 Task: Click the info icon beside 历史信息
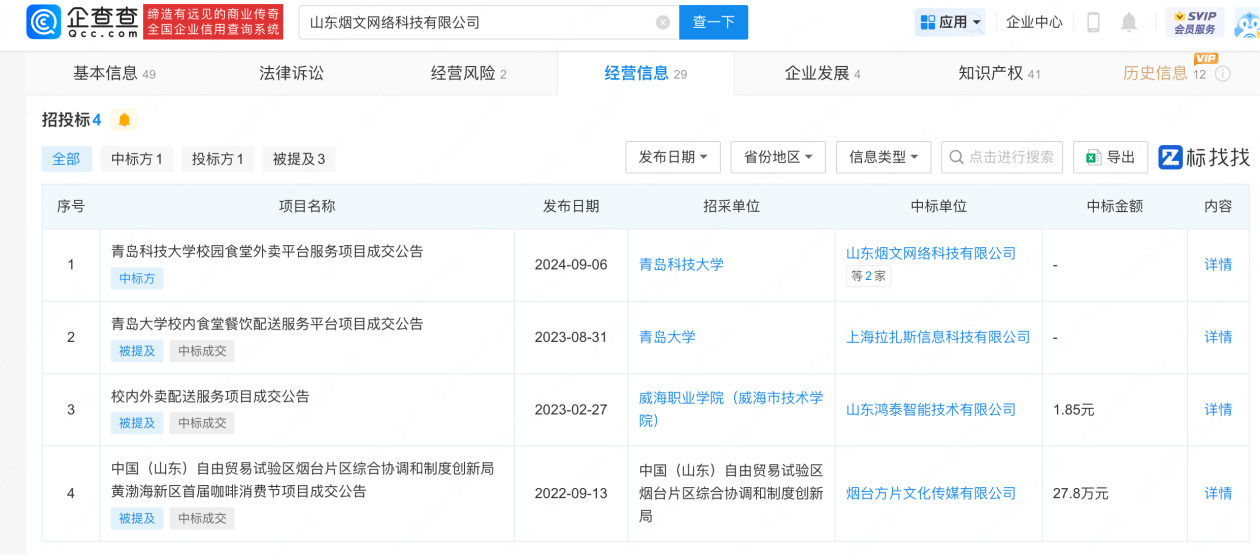1223,74
